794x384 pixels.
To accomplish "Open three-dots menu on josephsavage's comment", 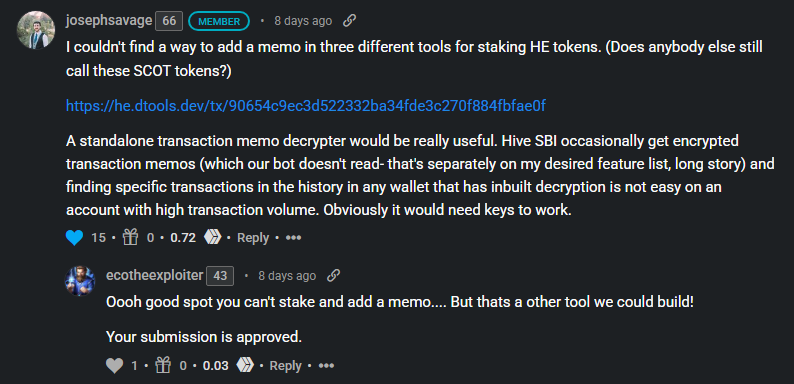I will coord(294,237).
